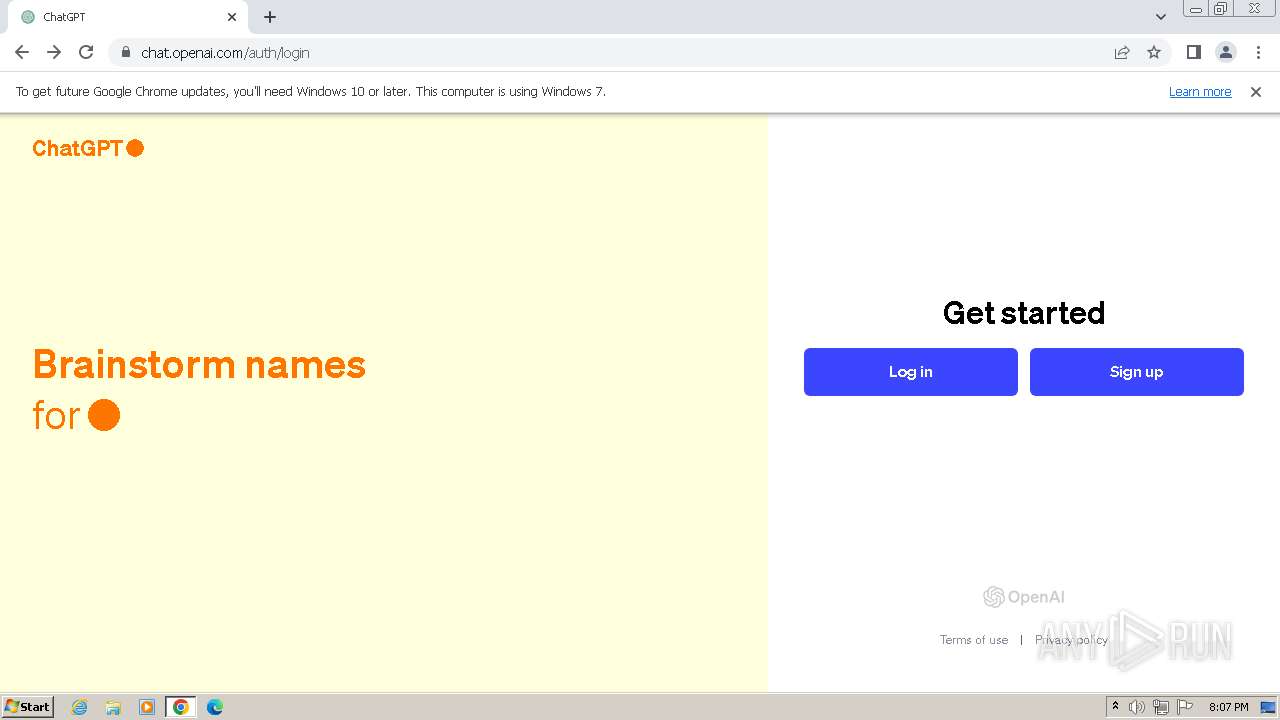1280x720 pixels.
Task: Open the Learn more link
Action: 1200,92
